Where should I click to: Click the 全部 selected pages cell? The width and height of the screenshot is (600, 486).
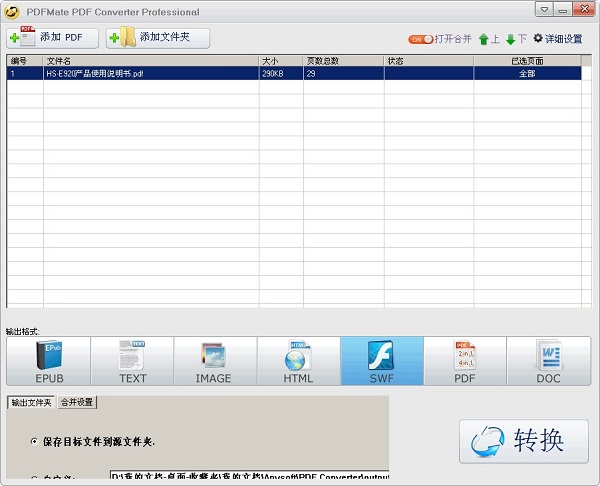[527, 73]
